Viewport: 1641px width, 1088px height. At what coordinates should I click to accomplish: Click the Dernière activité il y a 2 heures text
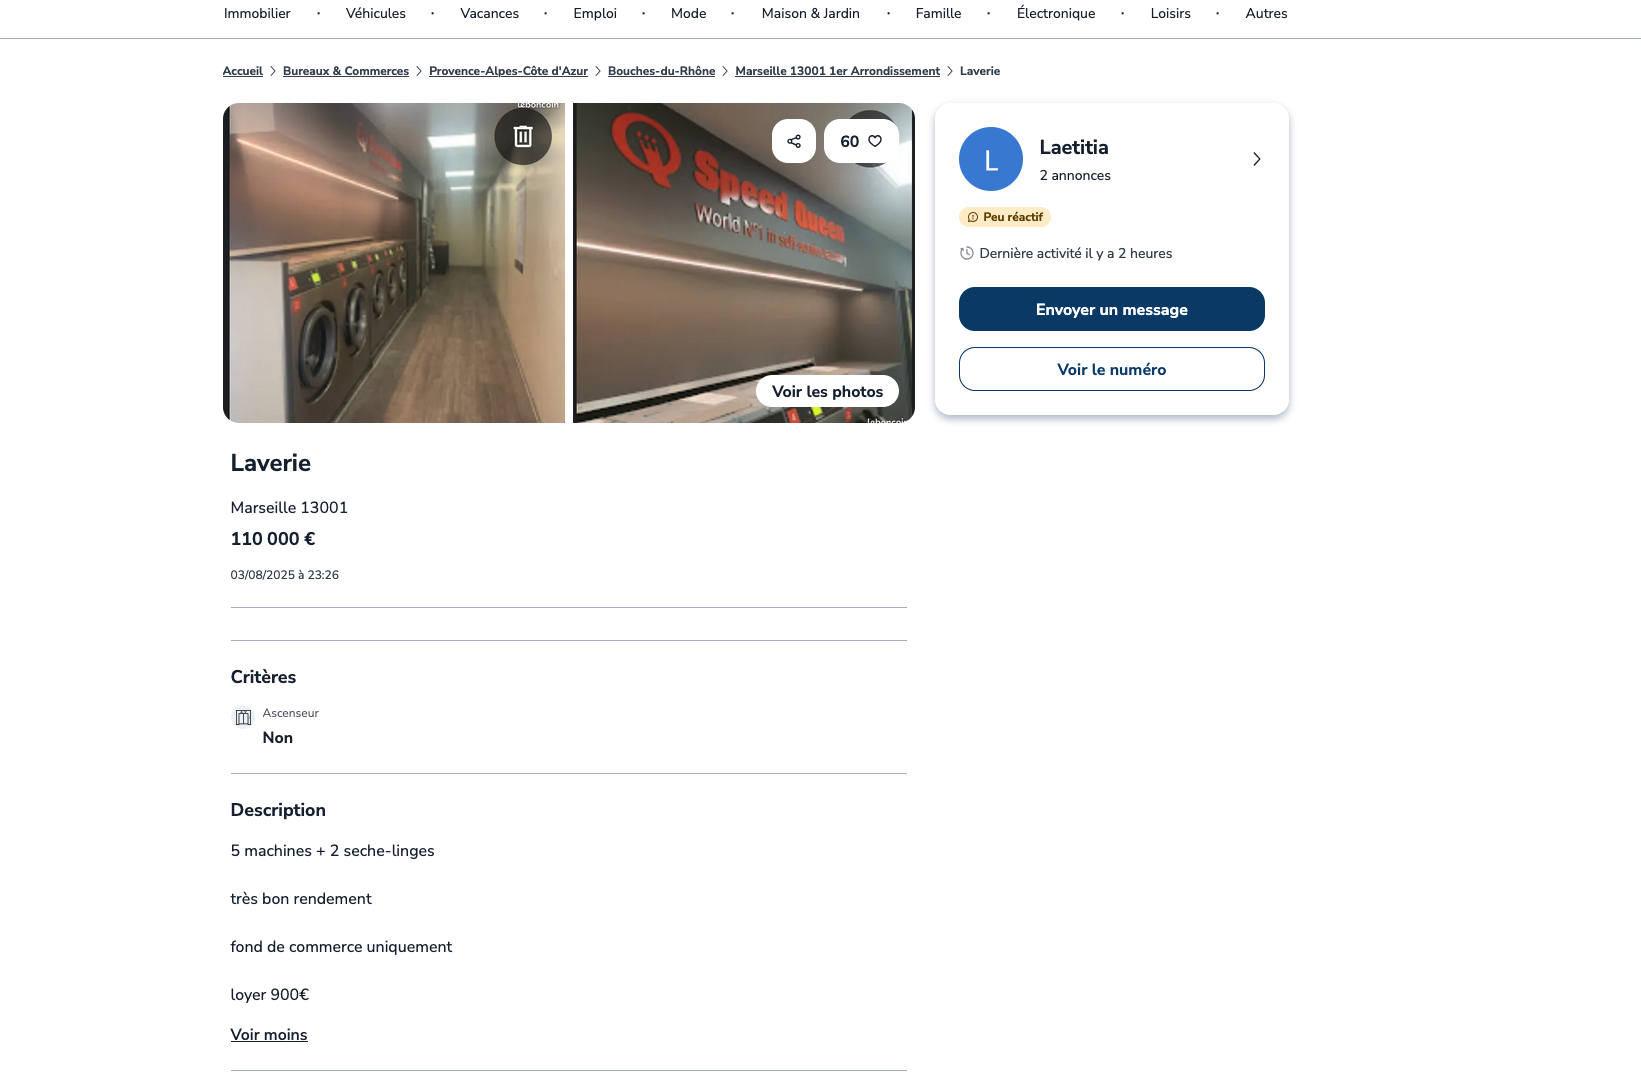(x=1076, y=253)
